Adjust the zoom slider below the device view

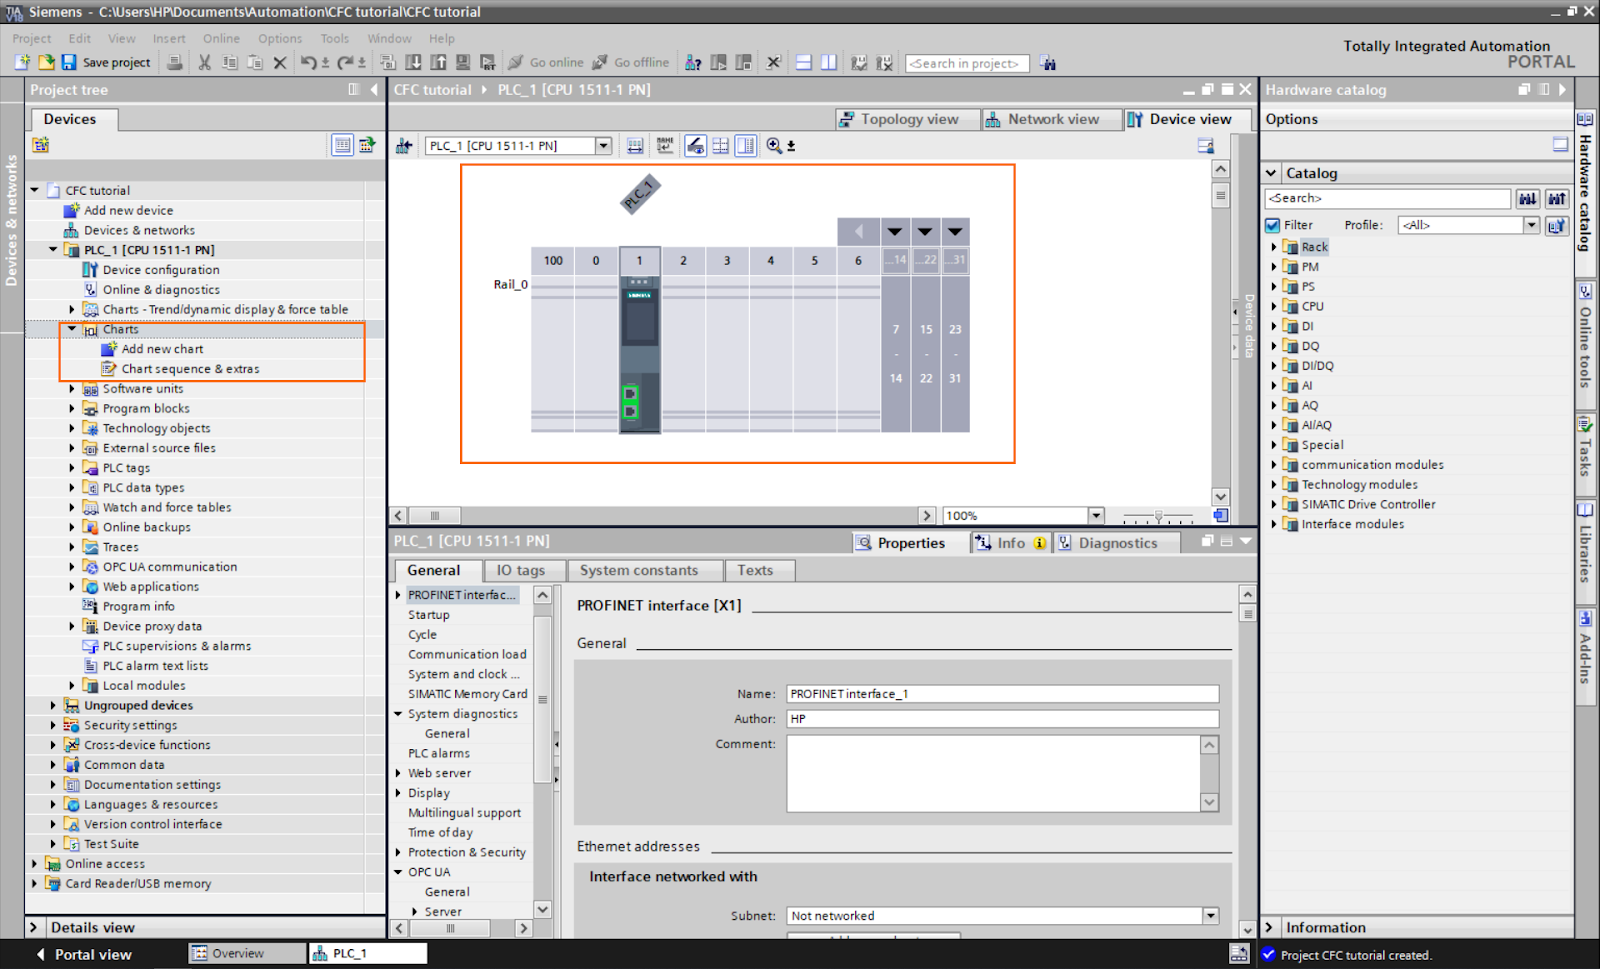(x=1158, y=516)
